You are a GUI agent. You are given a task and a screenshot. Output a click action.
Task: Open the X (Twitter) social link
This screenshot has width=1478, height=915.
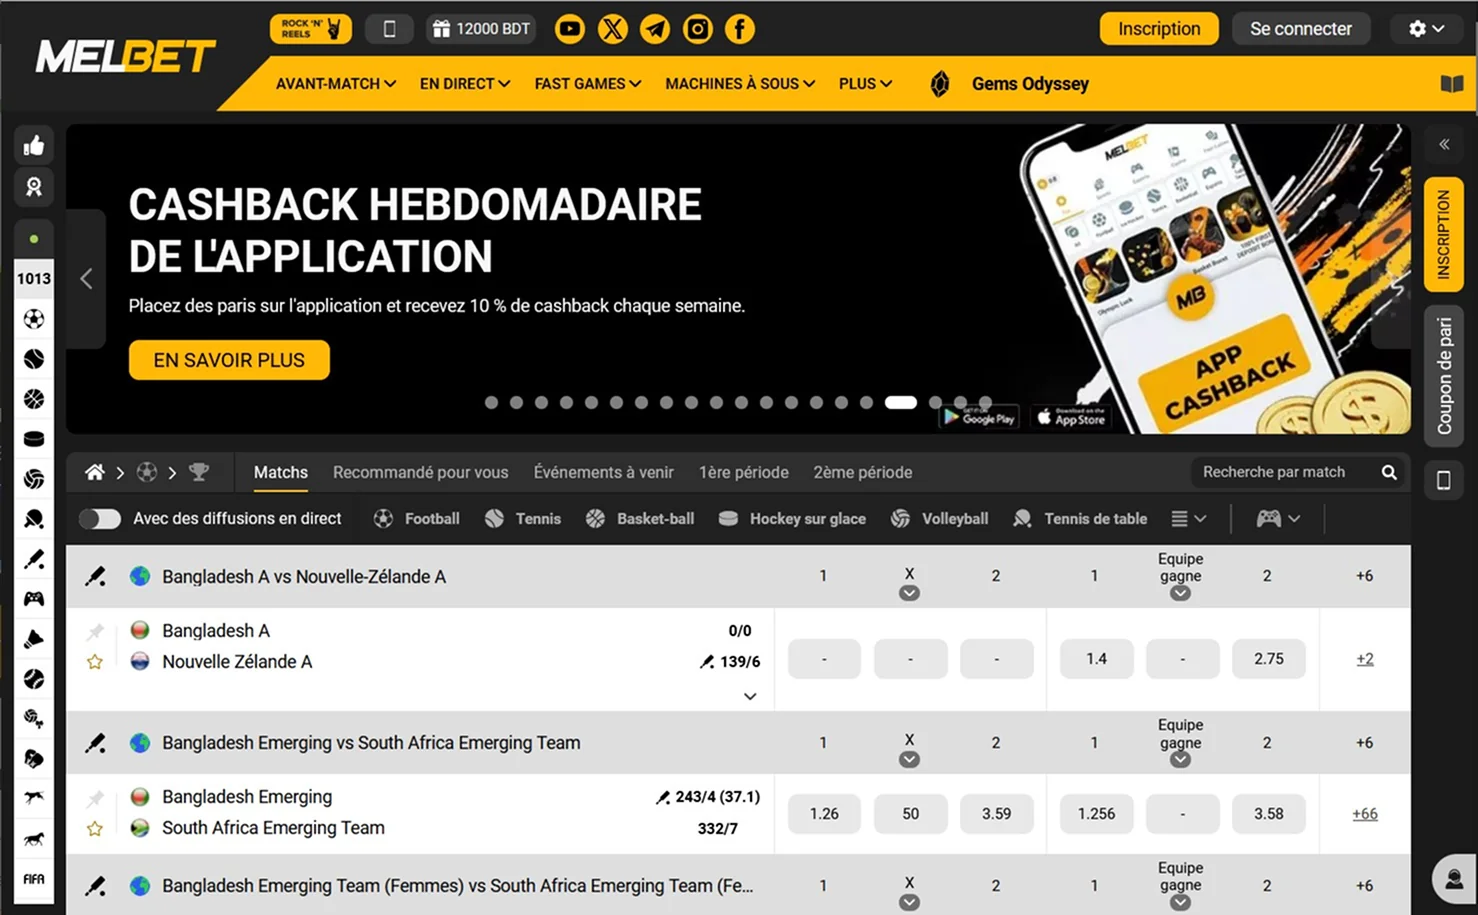[613, 29]
